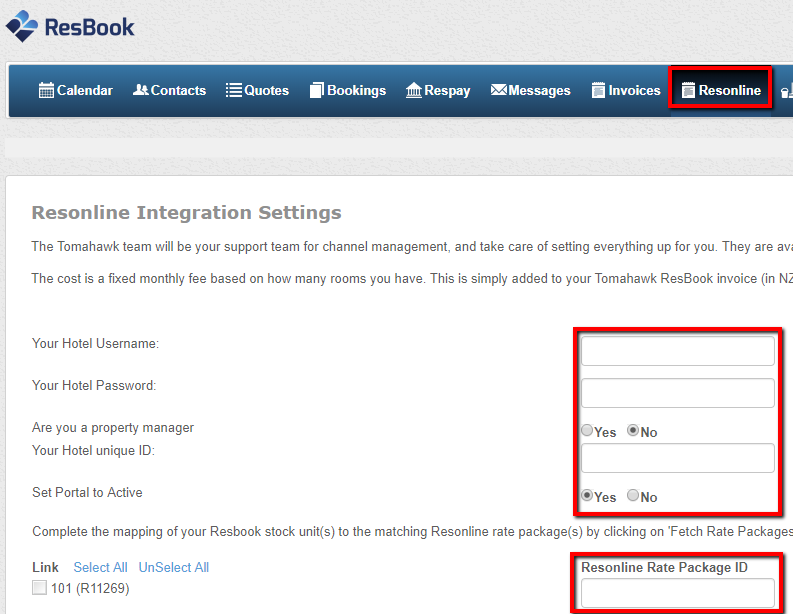
Task: Click the 'Are you a property manager' label
Action: point(113,428)
